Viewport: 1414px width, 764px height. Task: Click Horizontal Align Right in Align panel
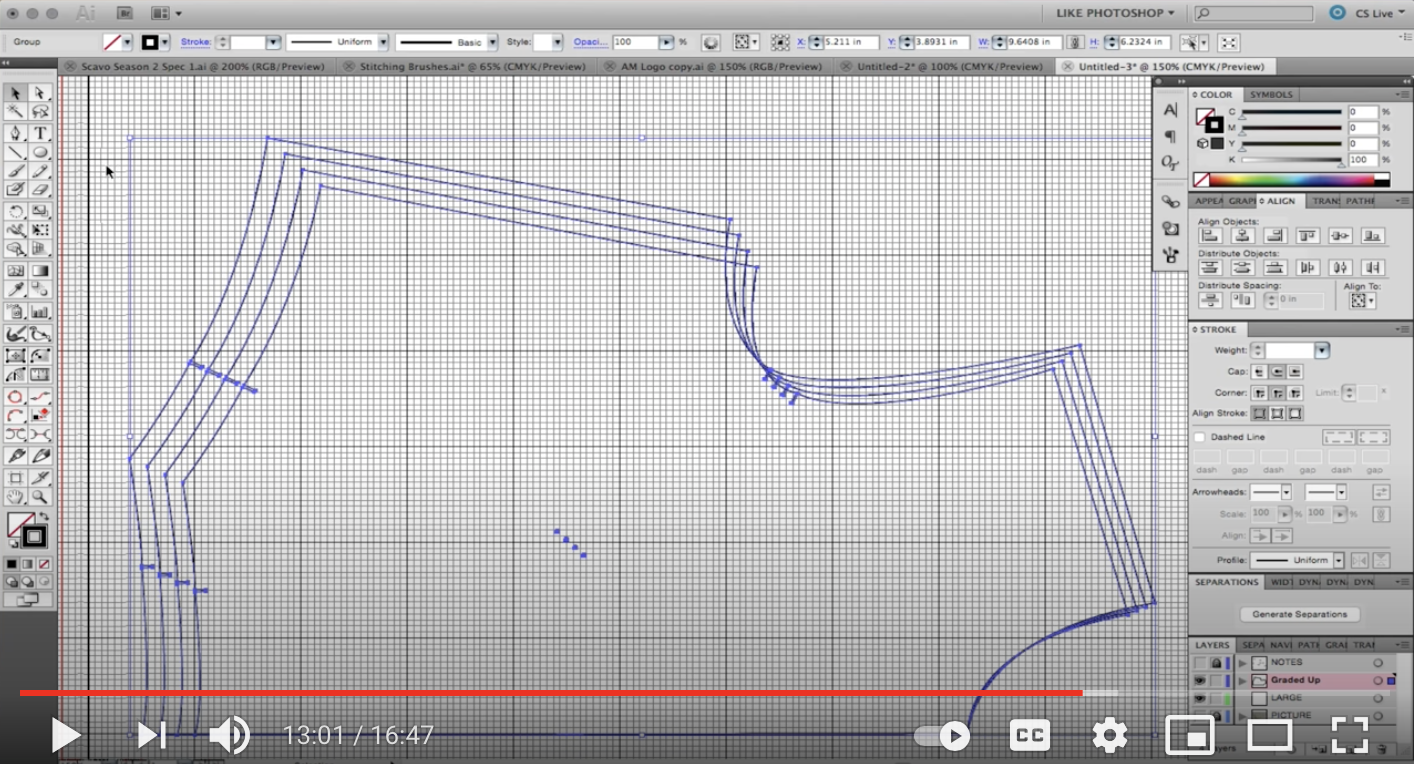1274,236
